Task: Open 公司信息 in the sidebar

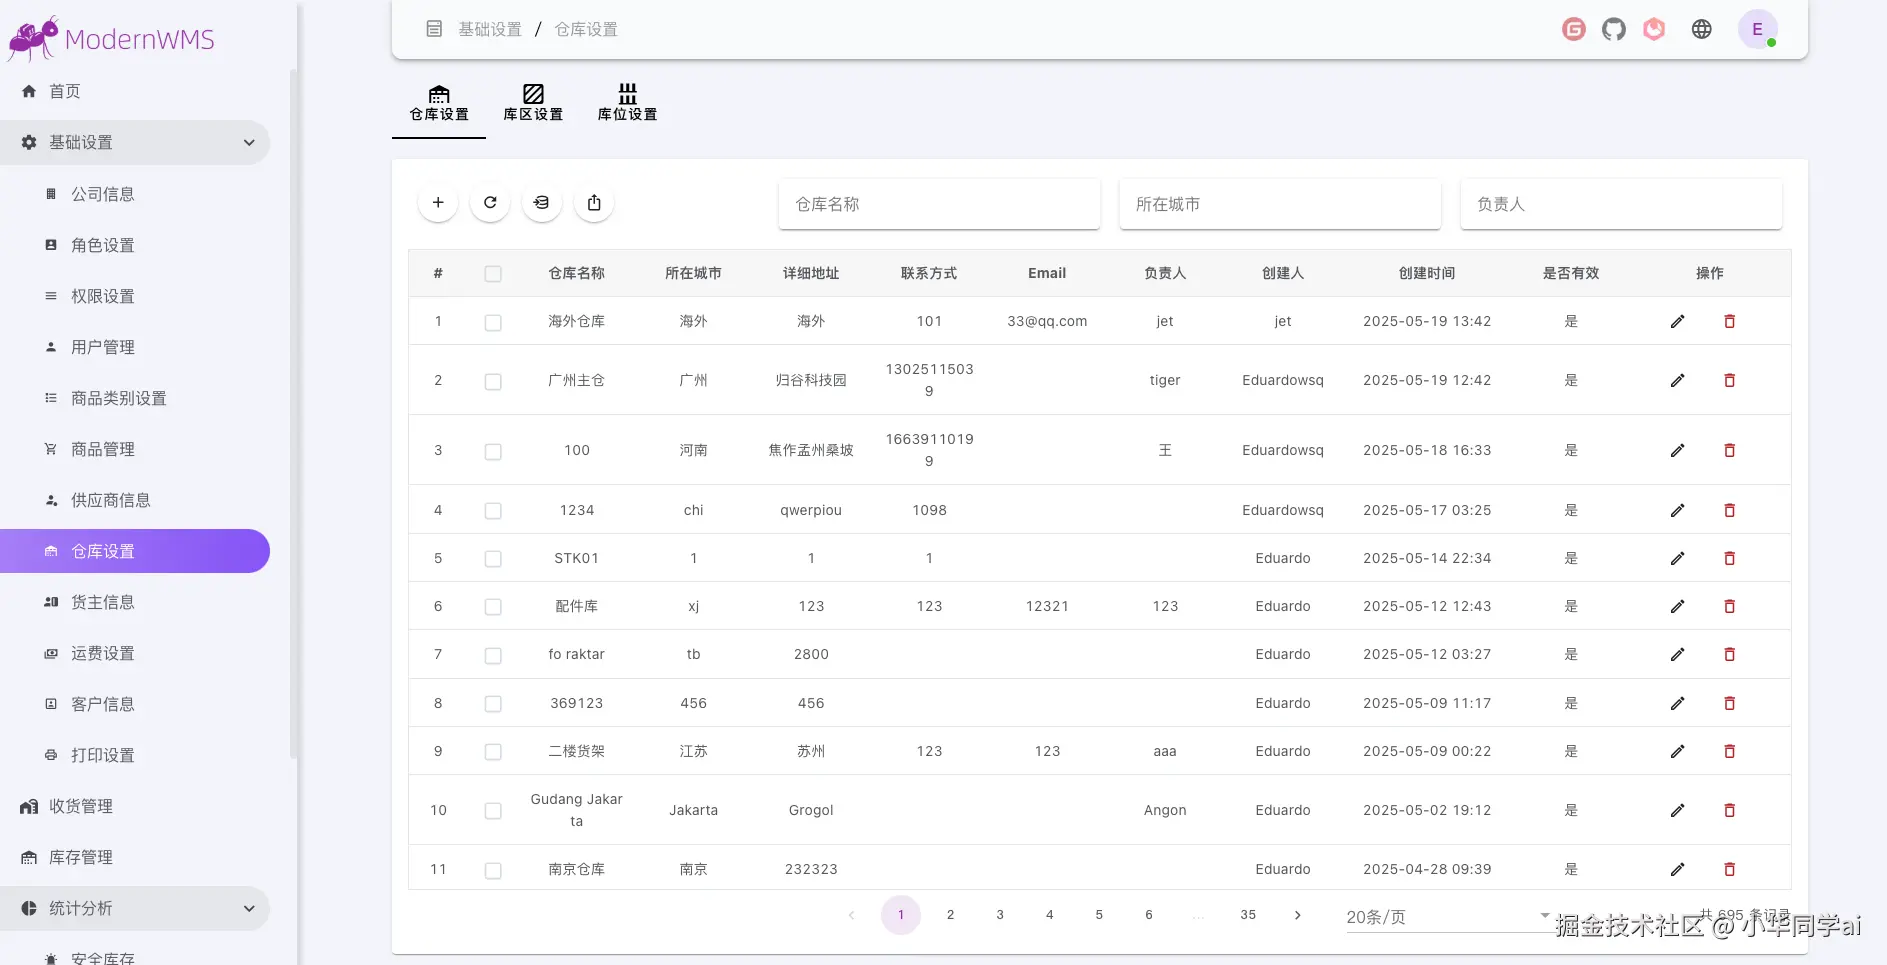Action: pyautogui.click(x=135, y=194)
